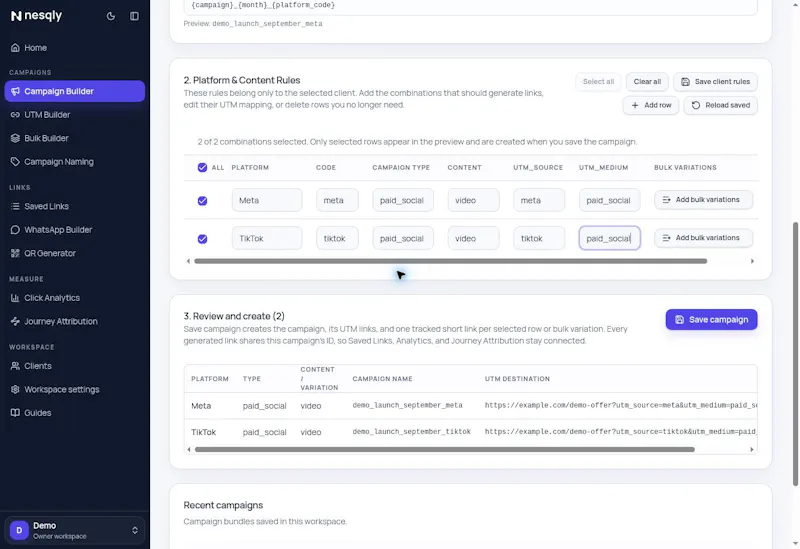
Task: Click Campaign Builder megaphone icon
Action: click(x=15, y=91)
